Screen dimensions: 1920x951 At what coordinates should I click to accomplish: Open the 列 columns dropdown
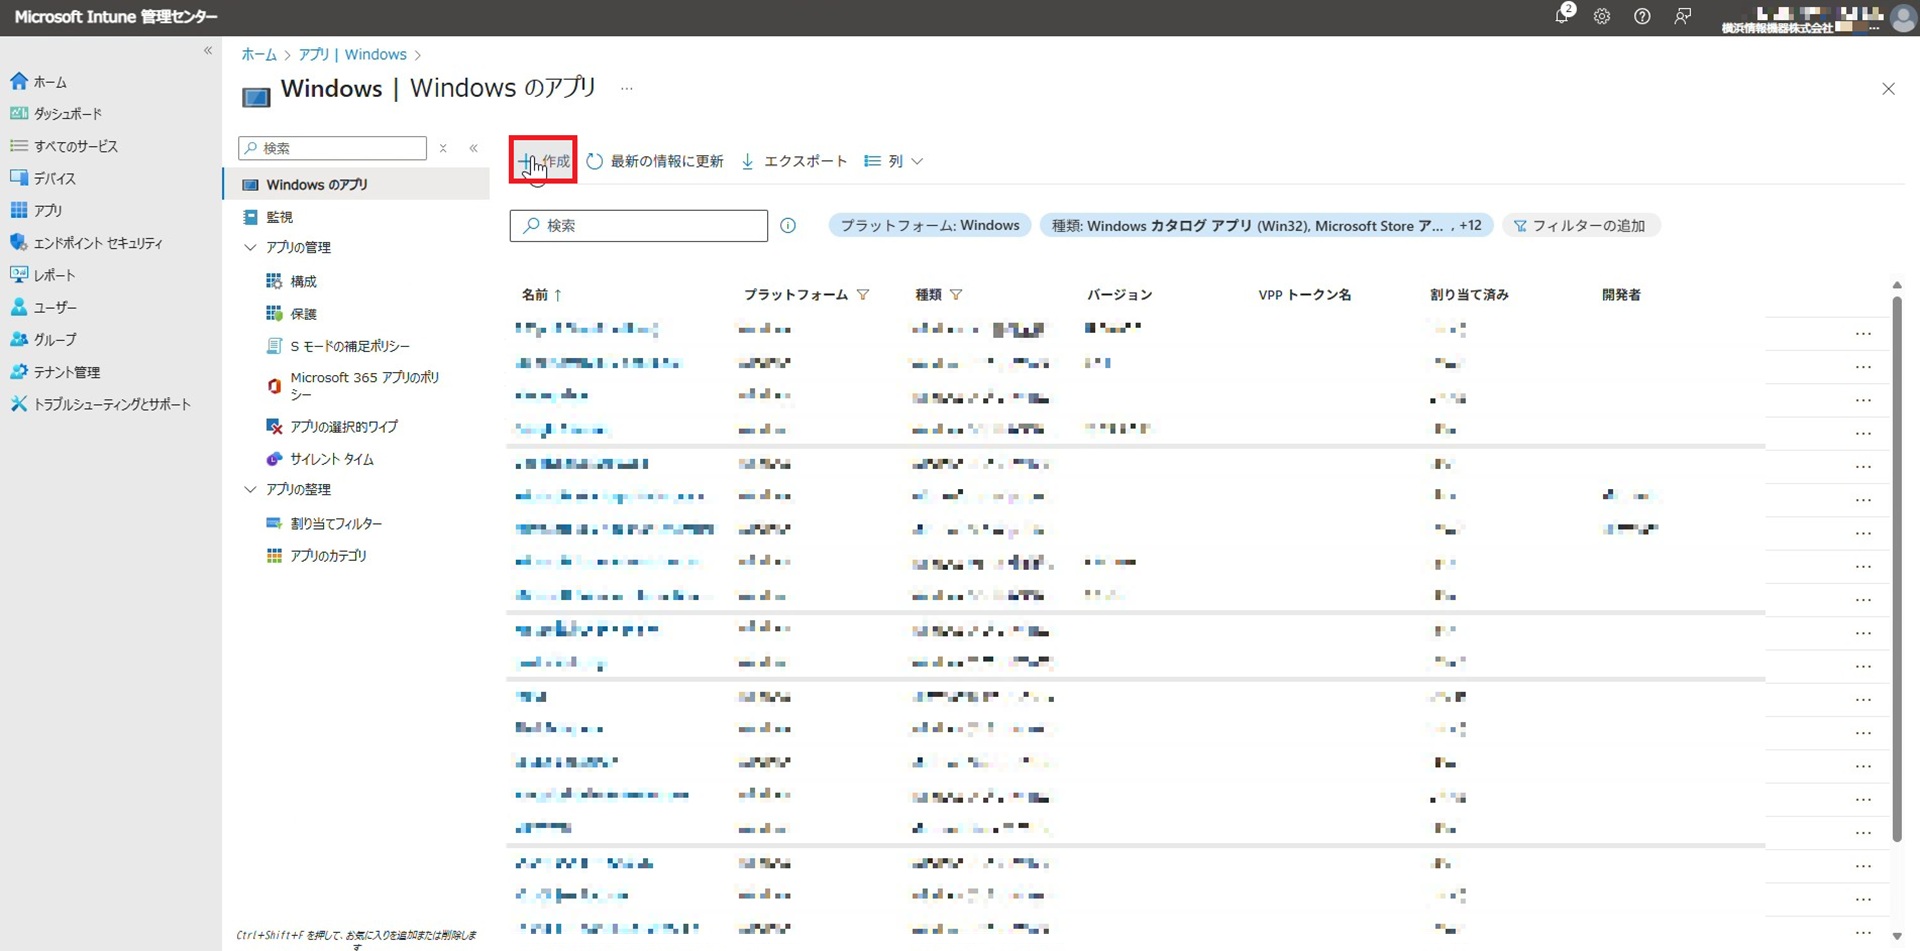click(894, 161)
